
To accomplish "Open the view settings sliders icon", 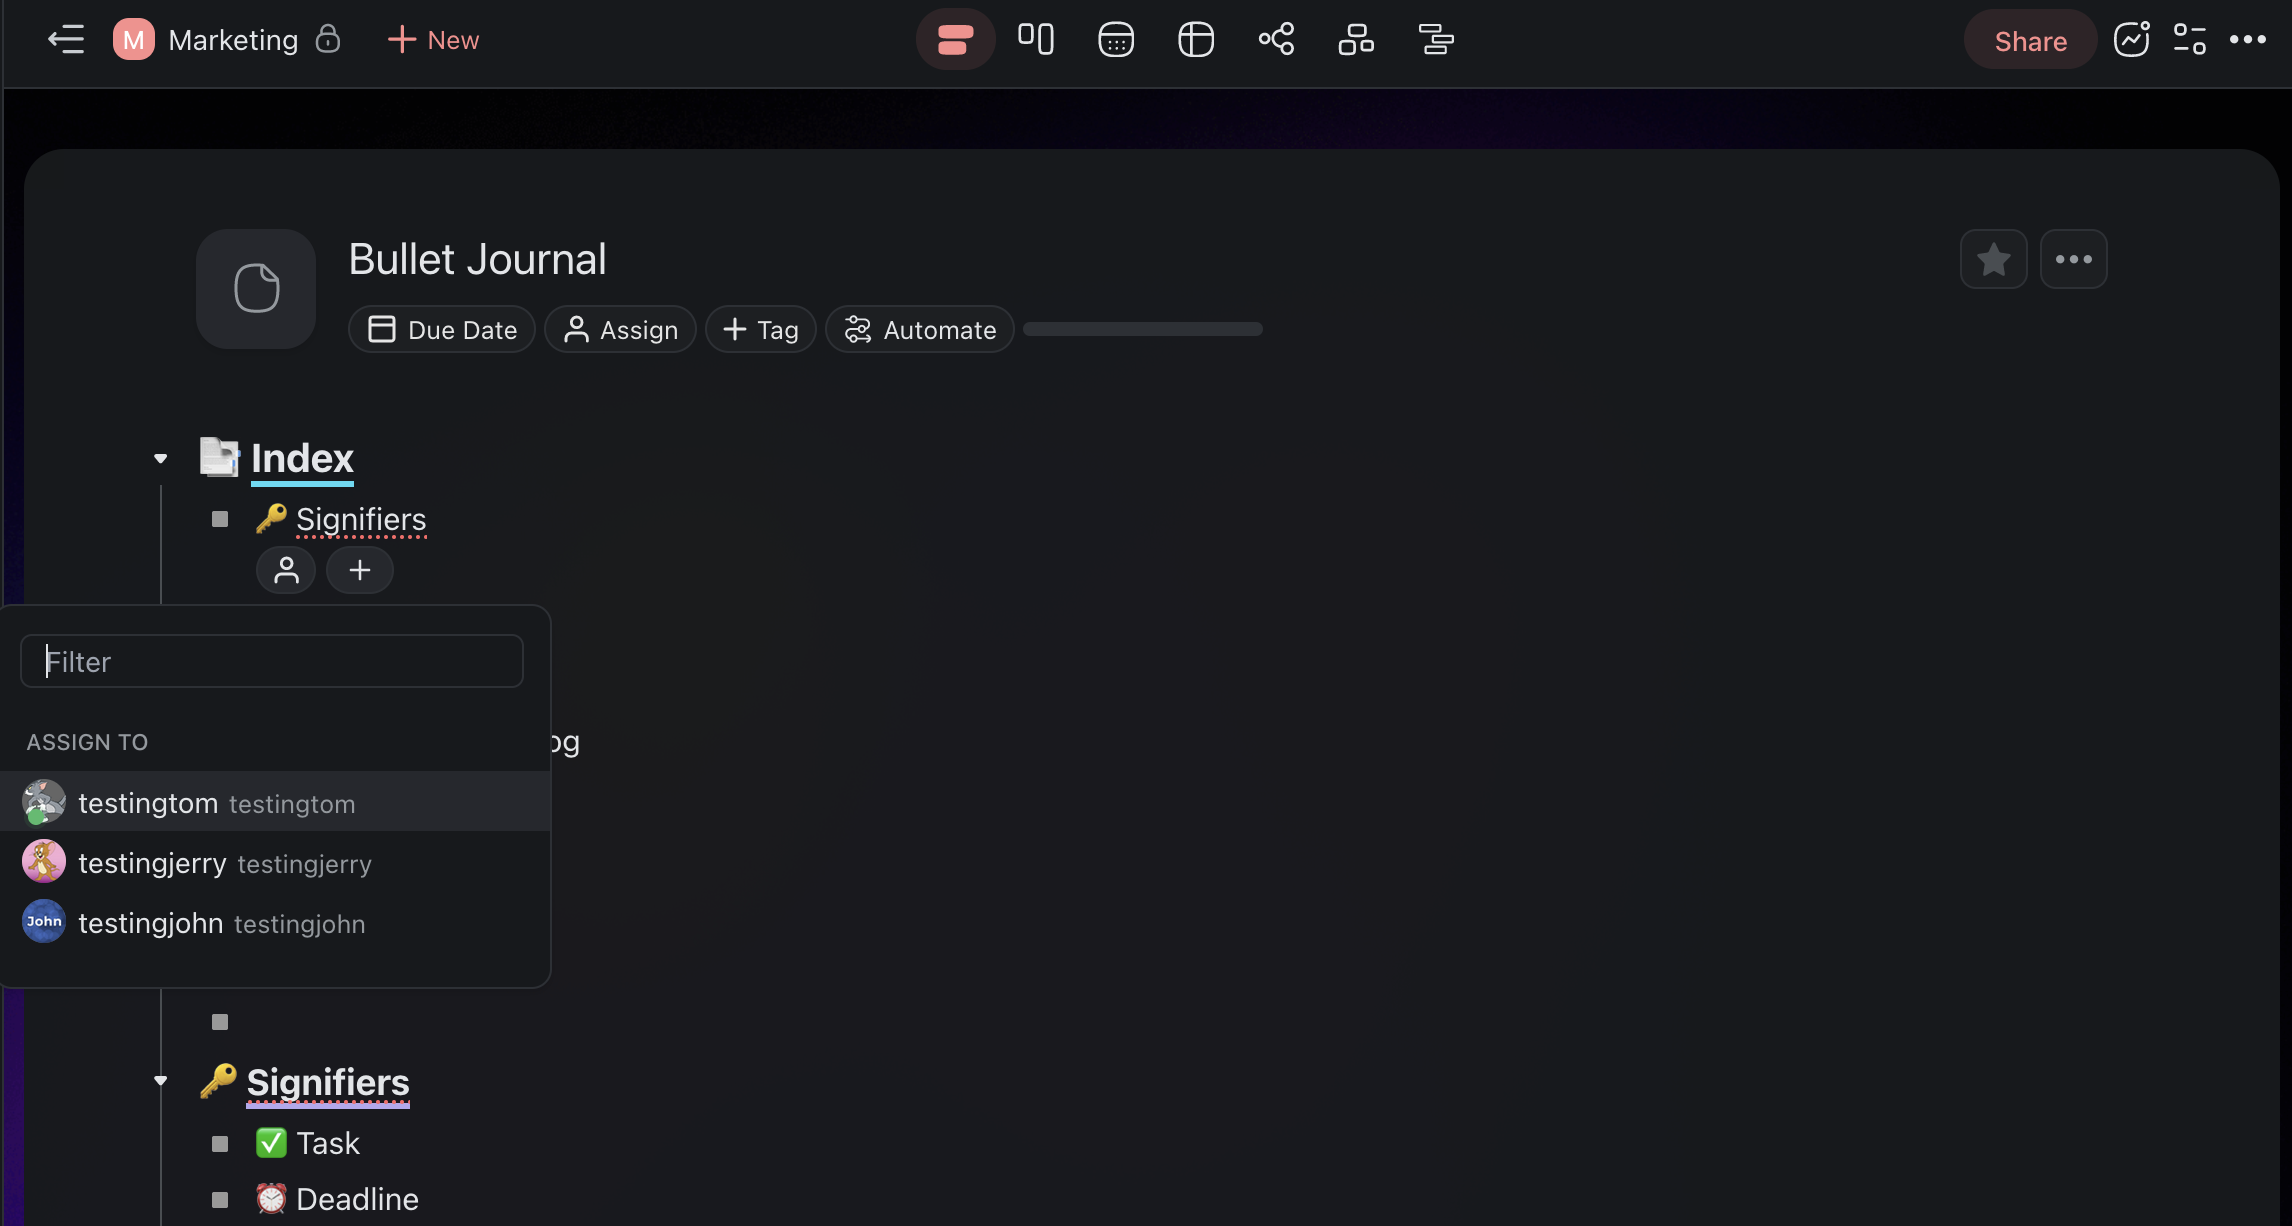I will coord(2189,40).
